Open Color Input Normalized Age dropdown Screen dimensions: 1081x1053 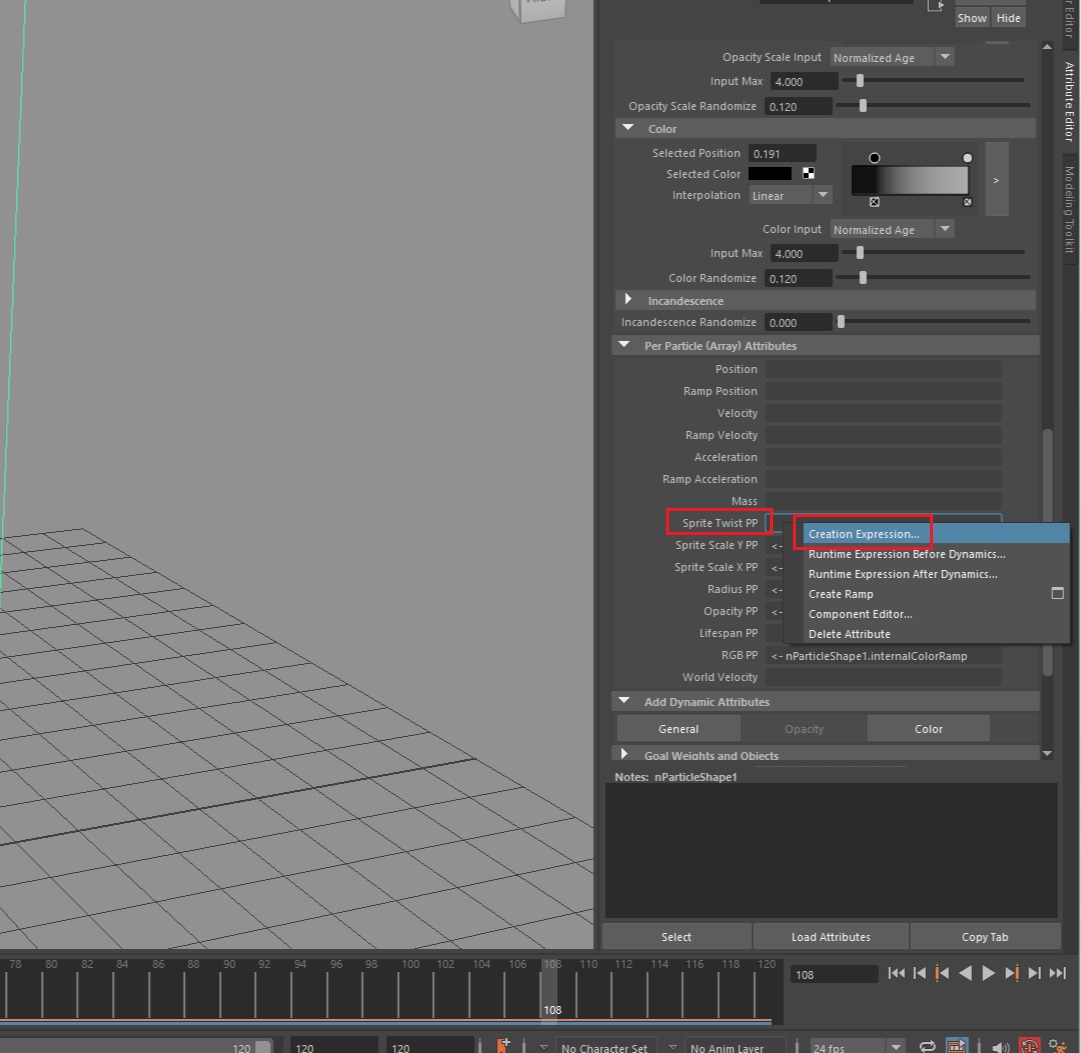(891, 229)
